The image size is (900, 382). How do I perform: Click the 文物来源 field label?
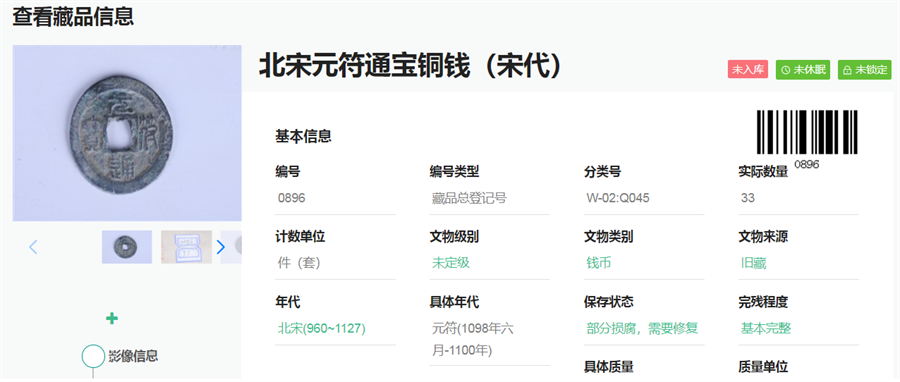[x=763, y=236]
